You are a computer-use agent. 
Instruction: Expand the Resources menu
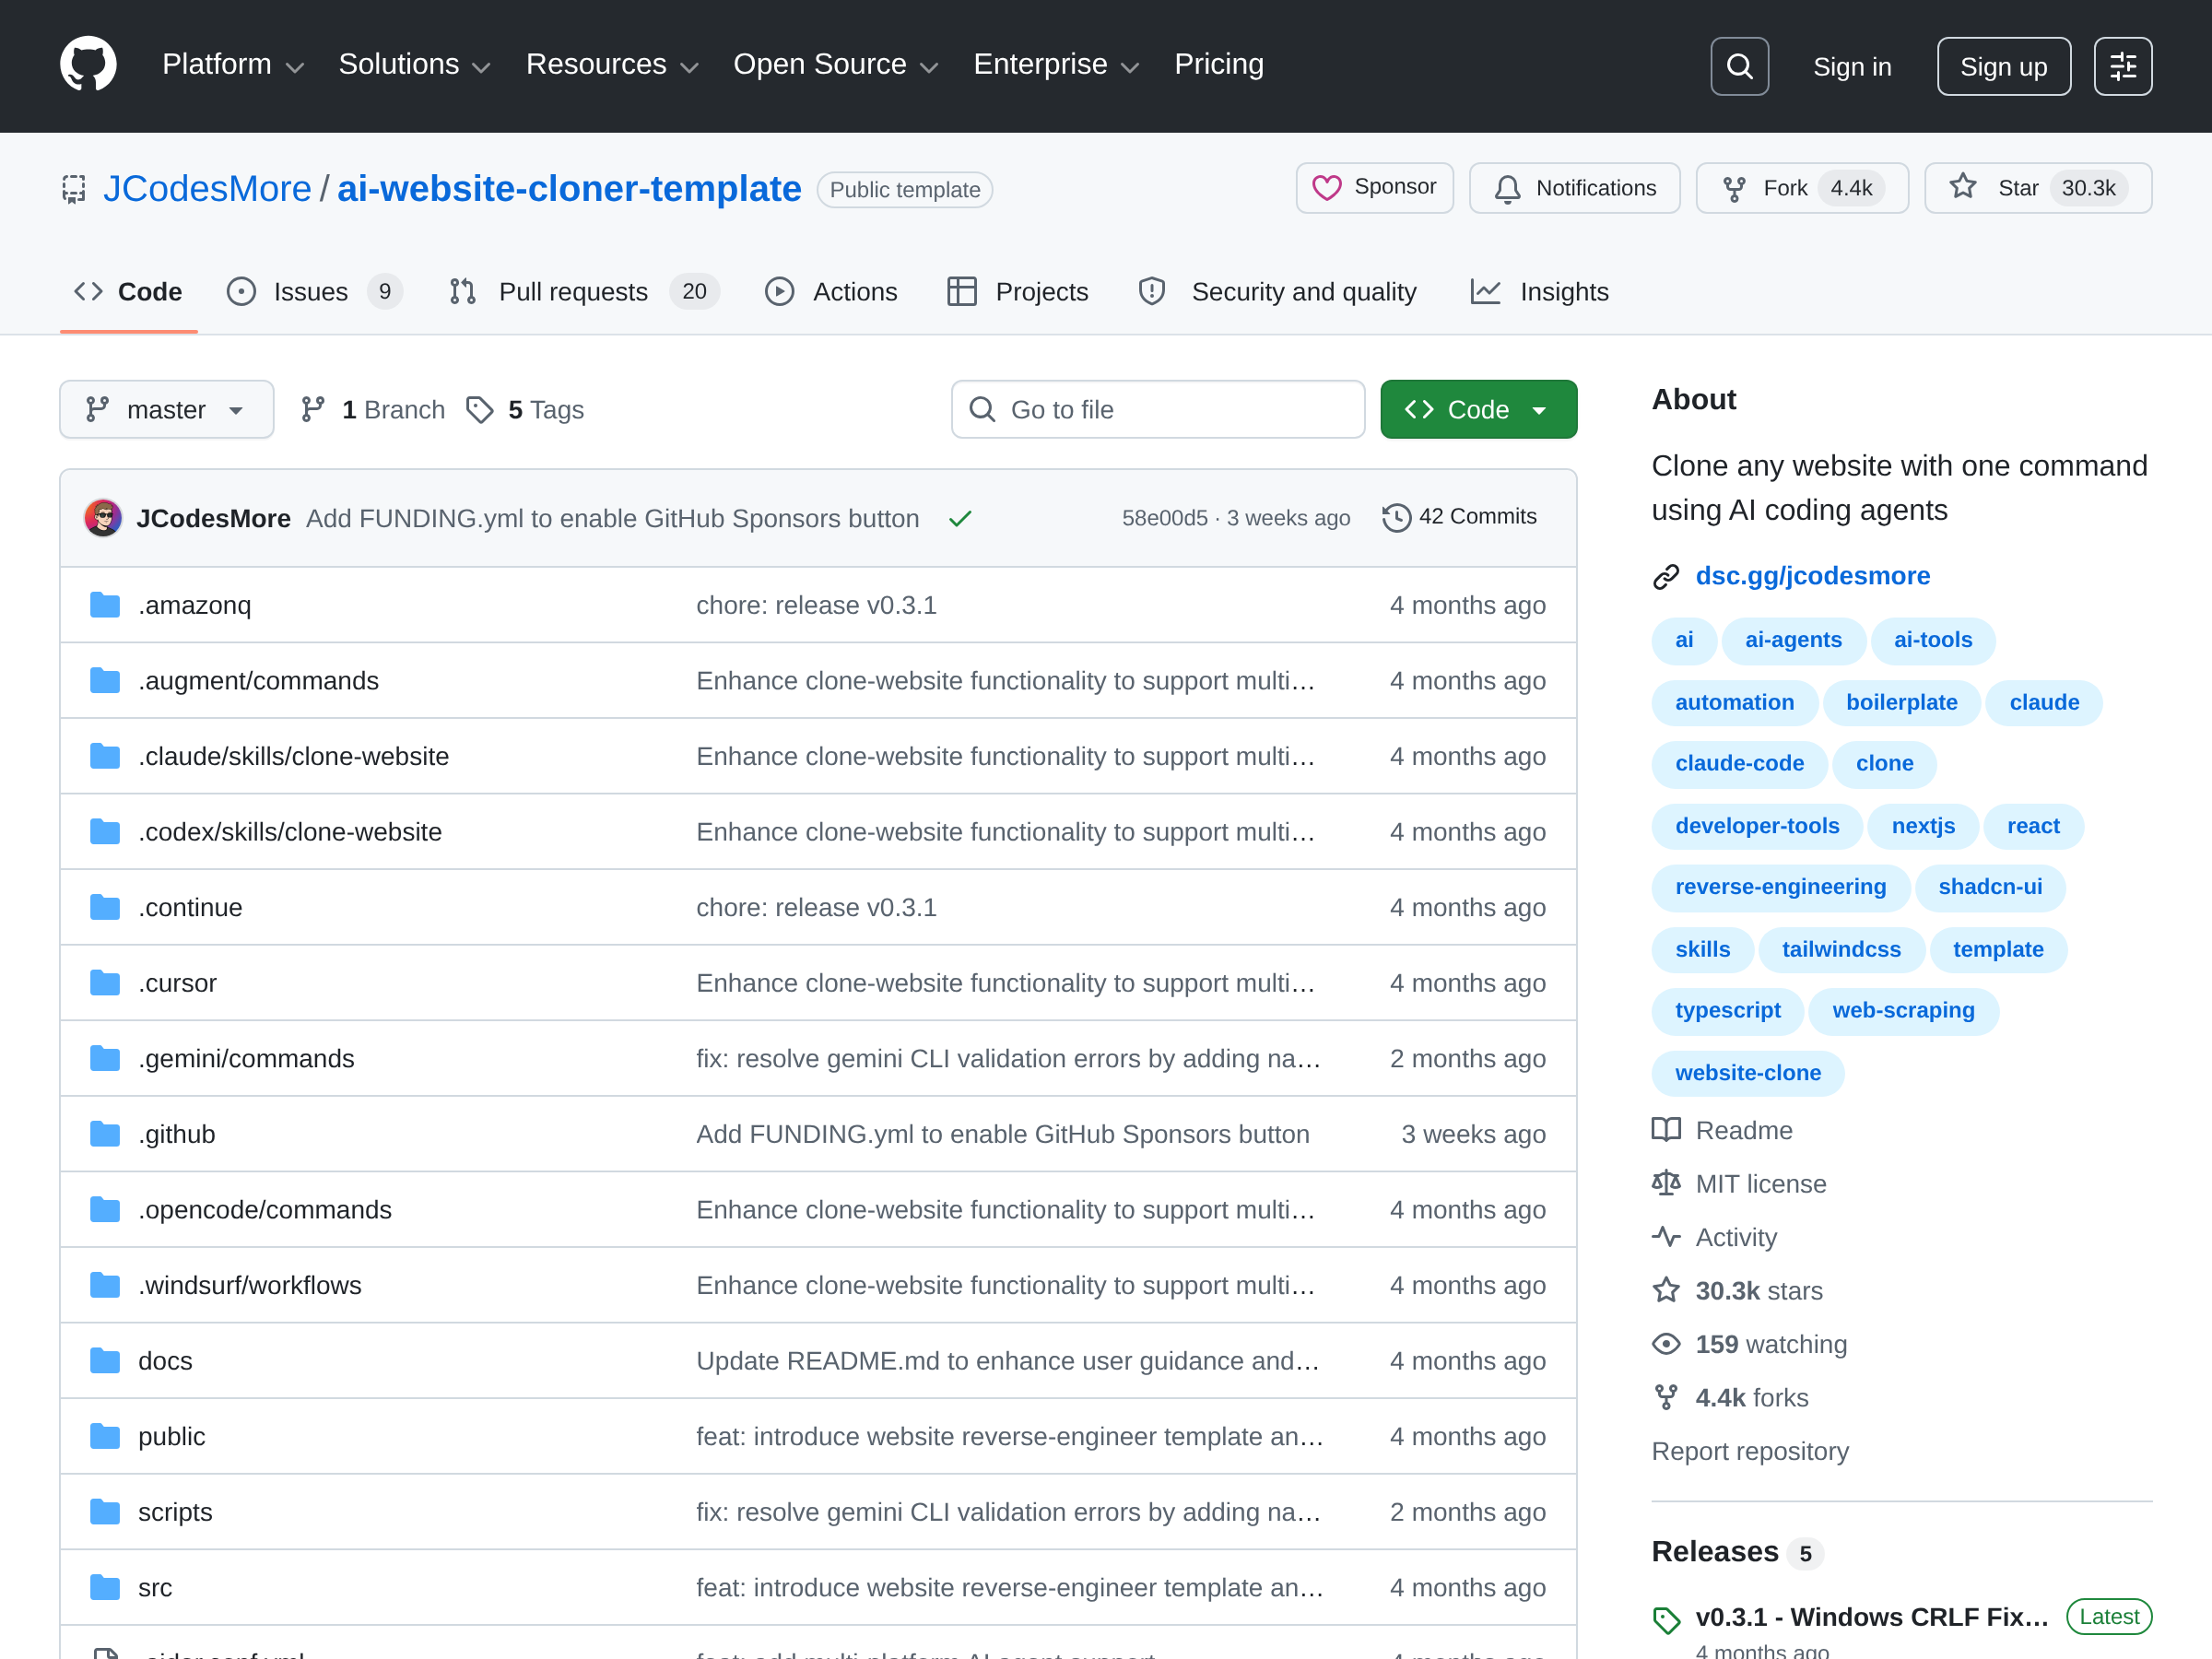click(x=611, y=65)
